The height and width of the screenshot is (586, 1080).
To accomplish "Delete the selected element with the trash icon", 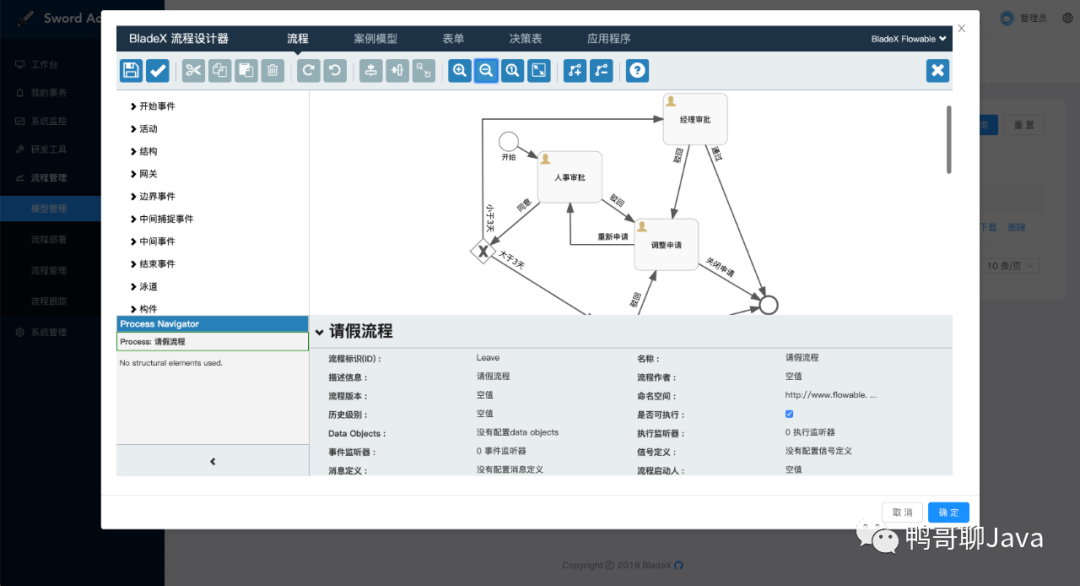I will pyautogui.click(x=273, y=70).
